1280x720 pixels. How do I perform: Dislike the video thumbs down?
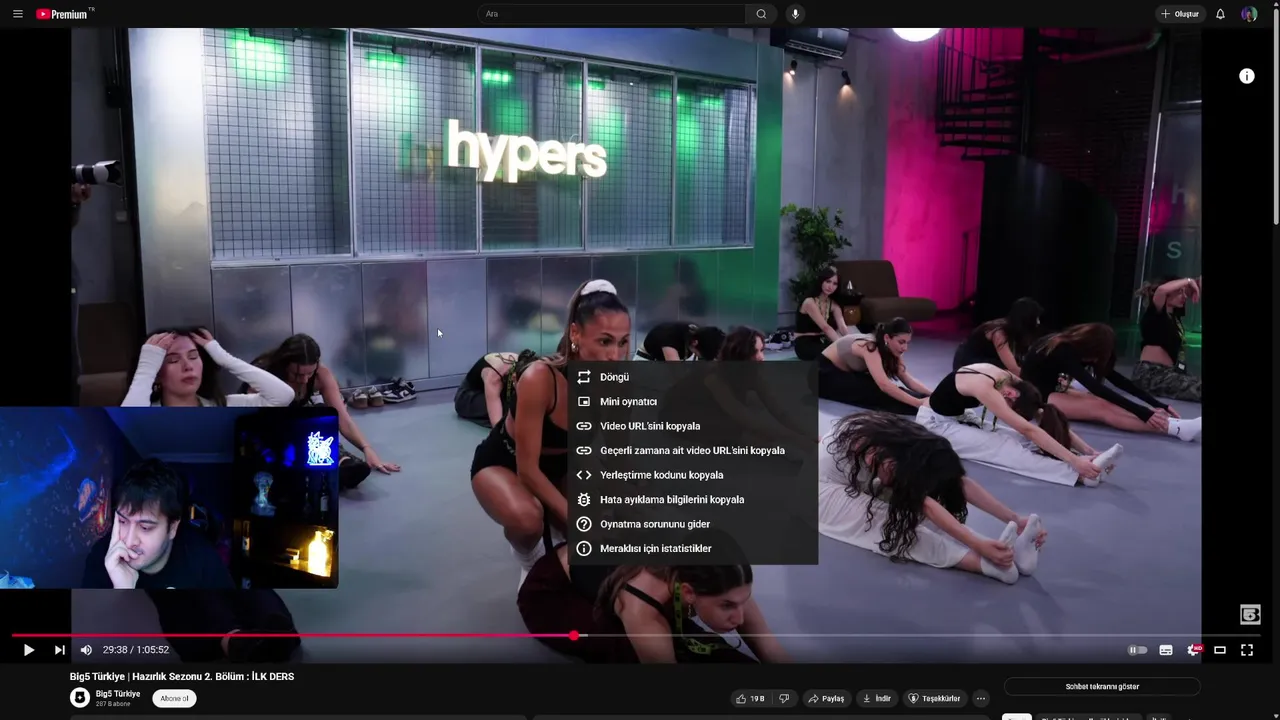784,699
